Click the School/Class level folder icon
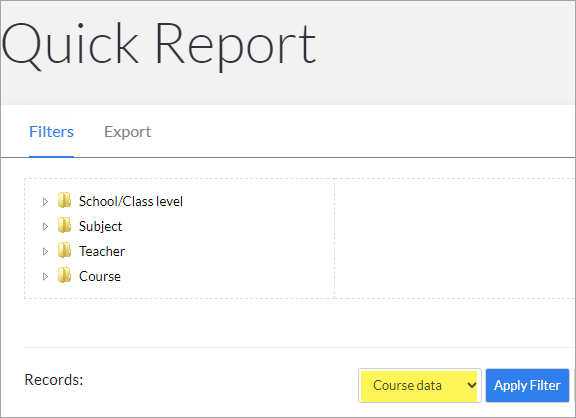Screen dimensions: 576x418 point(64,200)
